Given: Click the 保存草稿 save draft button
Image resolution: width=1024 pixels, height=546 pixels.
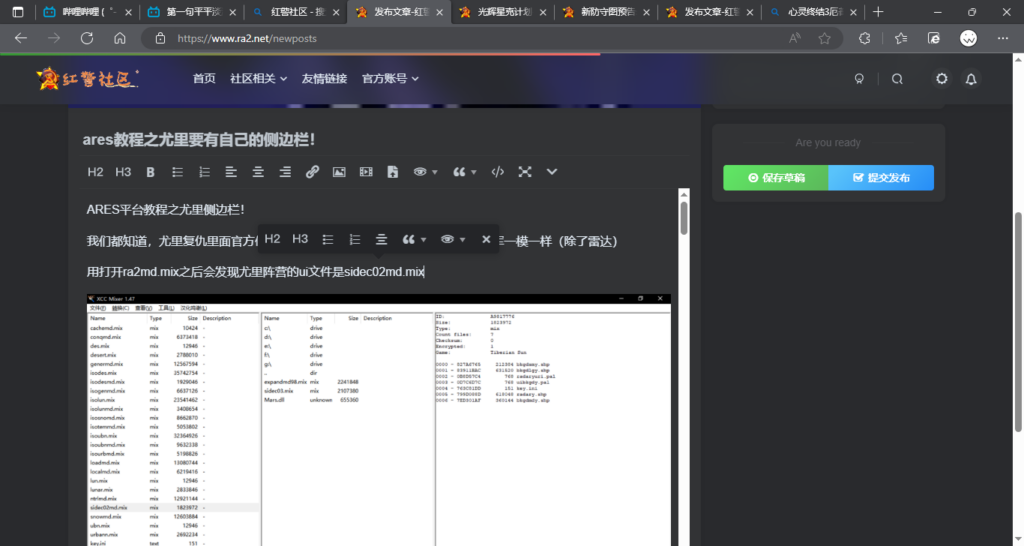Looking at the screenshot, I should click(x=776, y=178).
